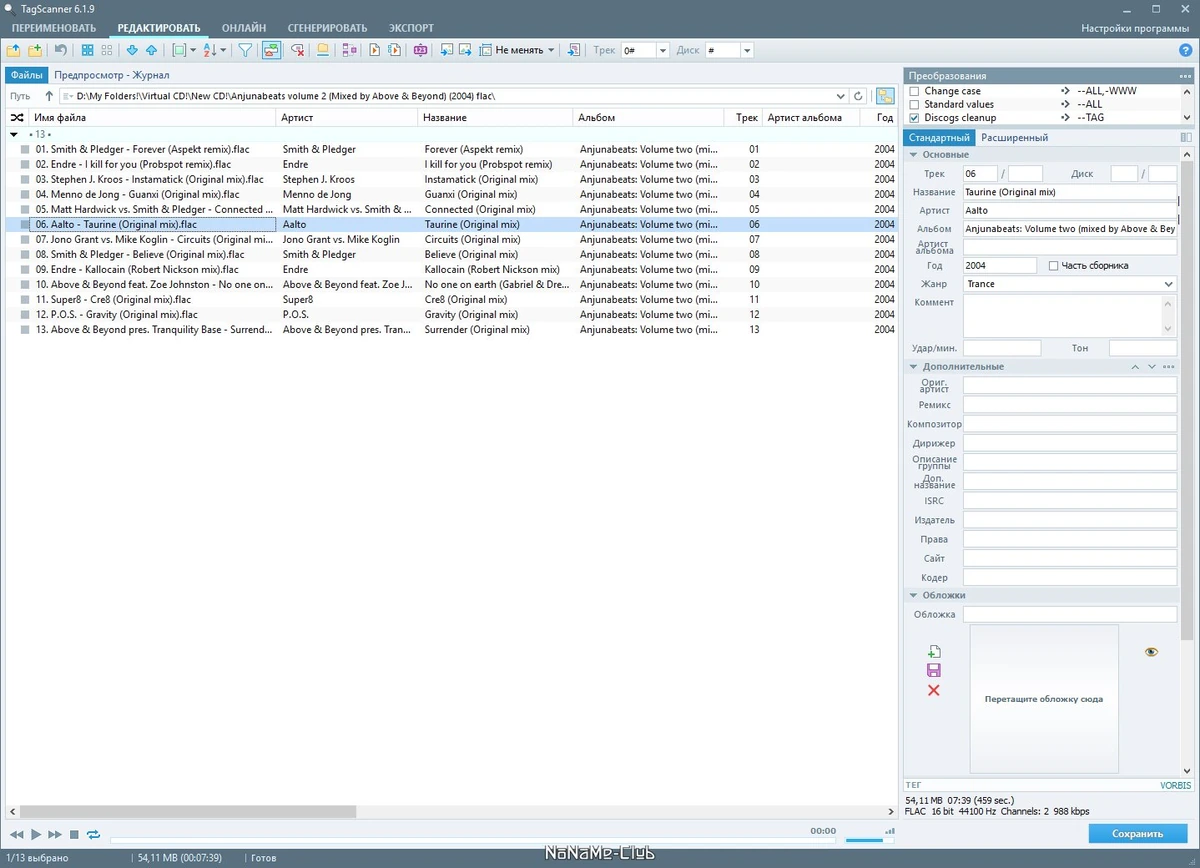Image resolution: width=1200 pixels, height=868 pixels.
Task: Toggle the eye cover preview icon
Action: point(1151,652)
